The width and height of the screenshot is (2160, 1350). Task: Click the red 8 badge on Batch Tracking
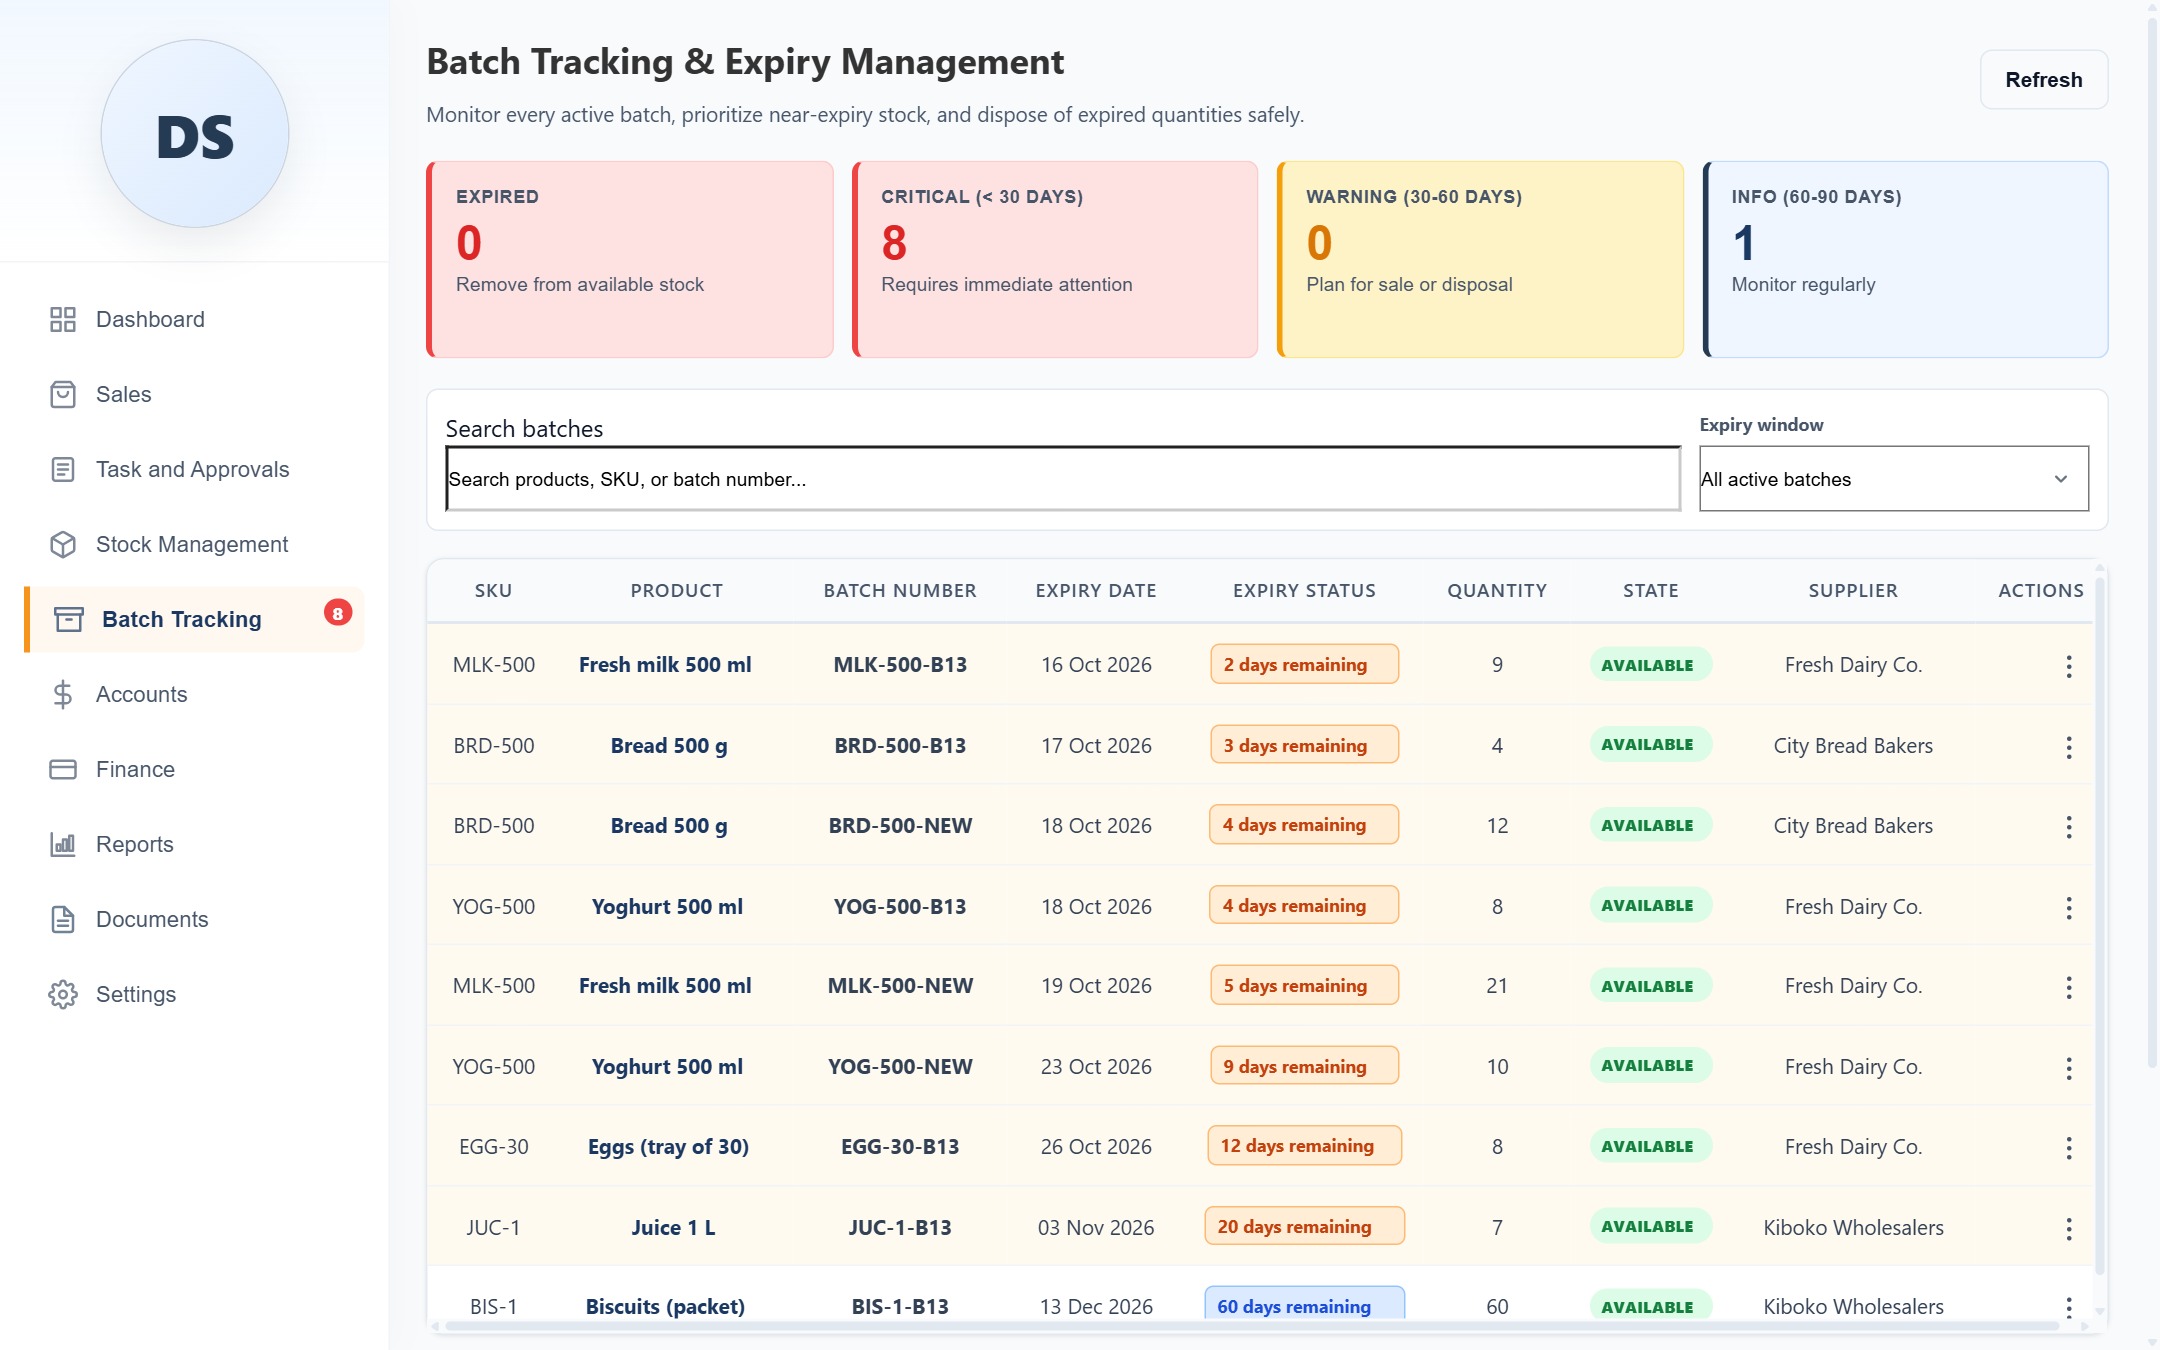click(x=338, y=613)
